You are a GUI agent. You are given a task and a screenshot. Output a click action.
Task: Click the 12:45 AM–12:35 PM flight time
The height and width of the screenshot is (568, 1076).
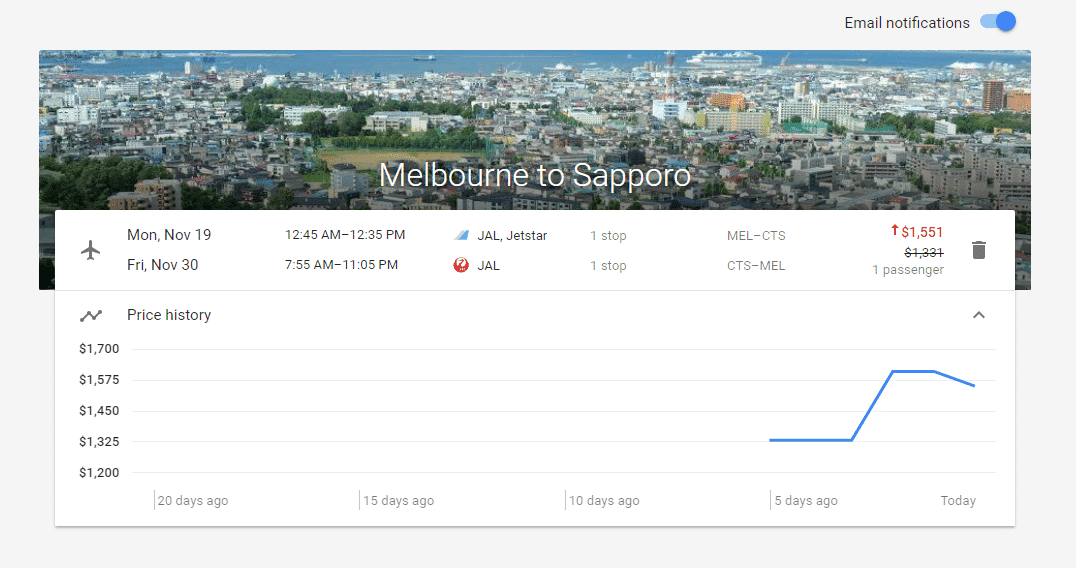345,235
